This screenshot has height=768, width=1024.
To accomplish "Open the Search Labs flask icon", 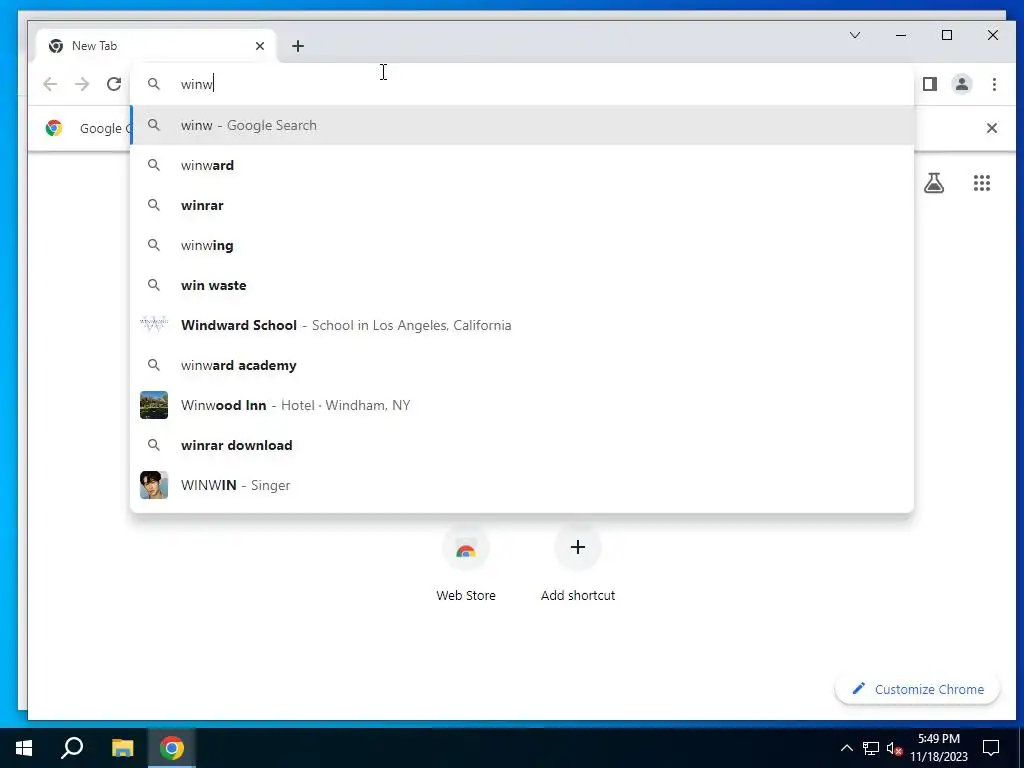I will tap(934, 183).
